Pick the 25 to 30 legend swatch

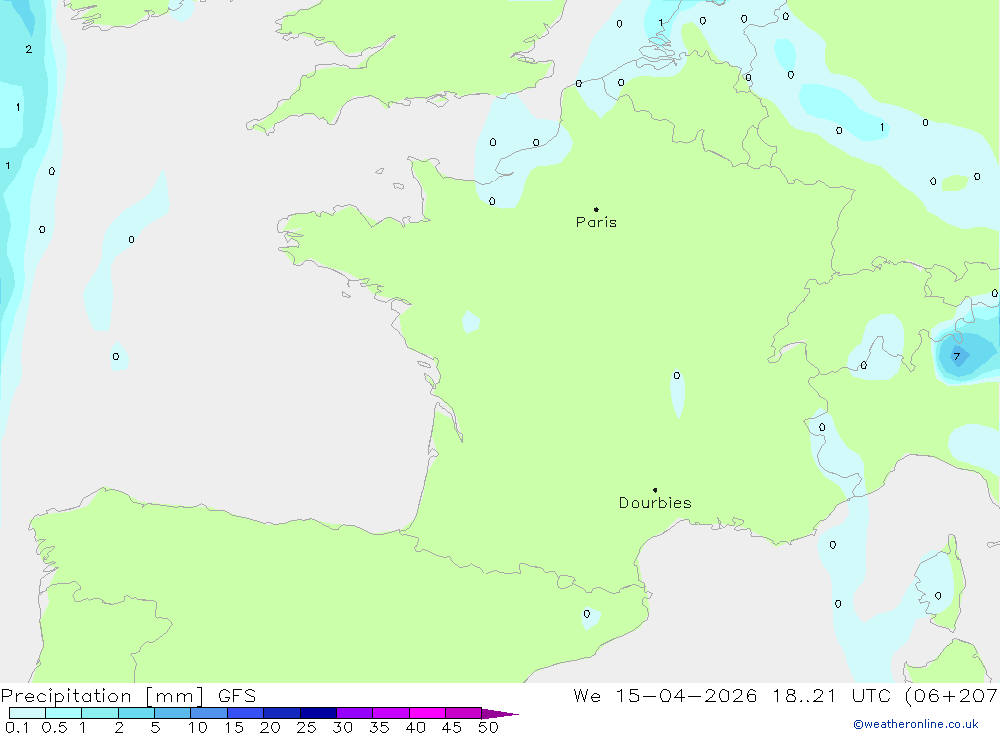[318, 713]
